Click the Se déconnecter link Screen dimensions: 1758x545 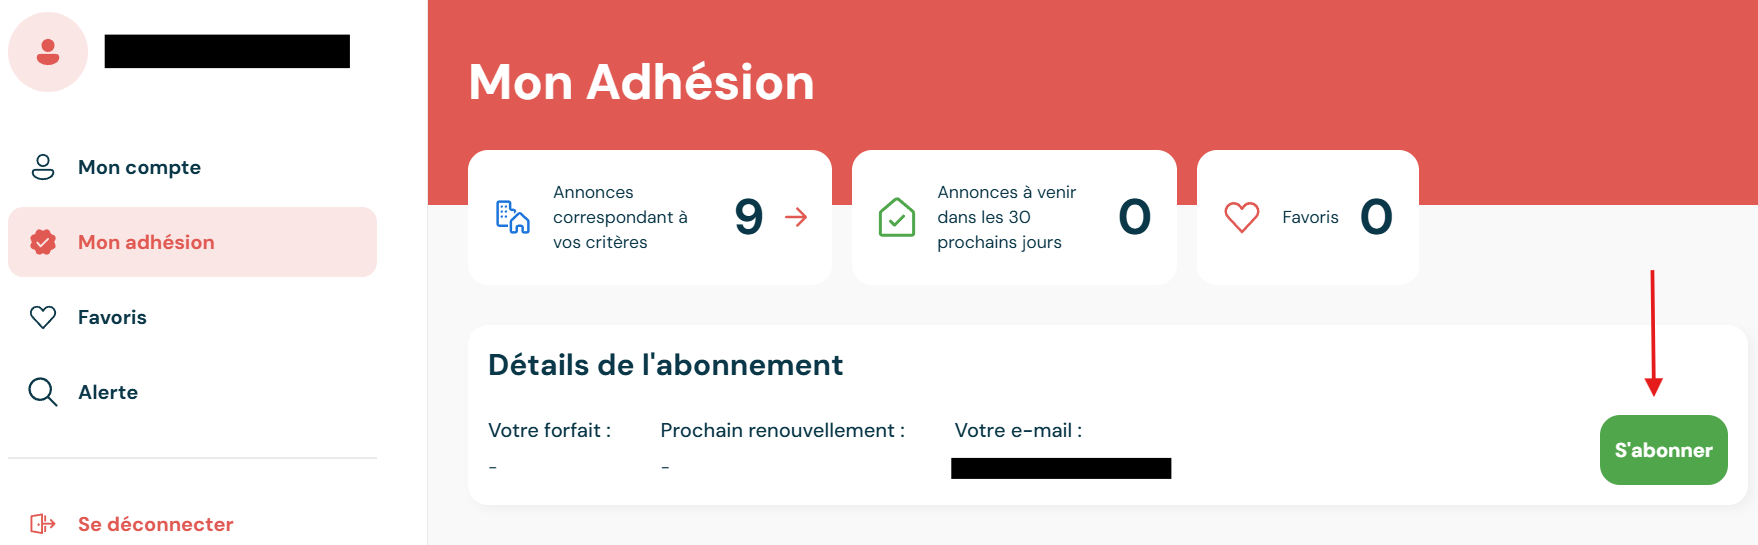coord(155,524)
